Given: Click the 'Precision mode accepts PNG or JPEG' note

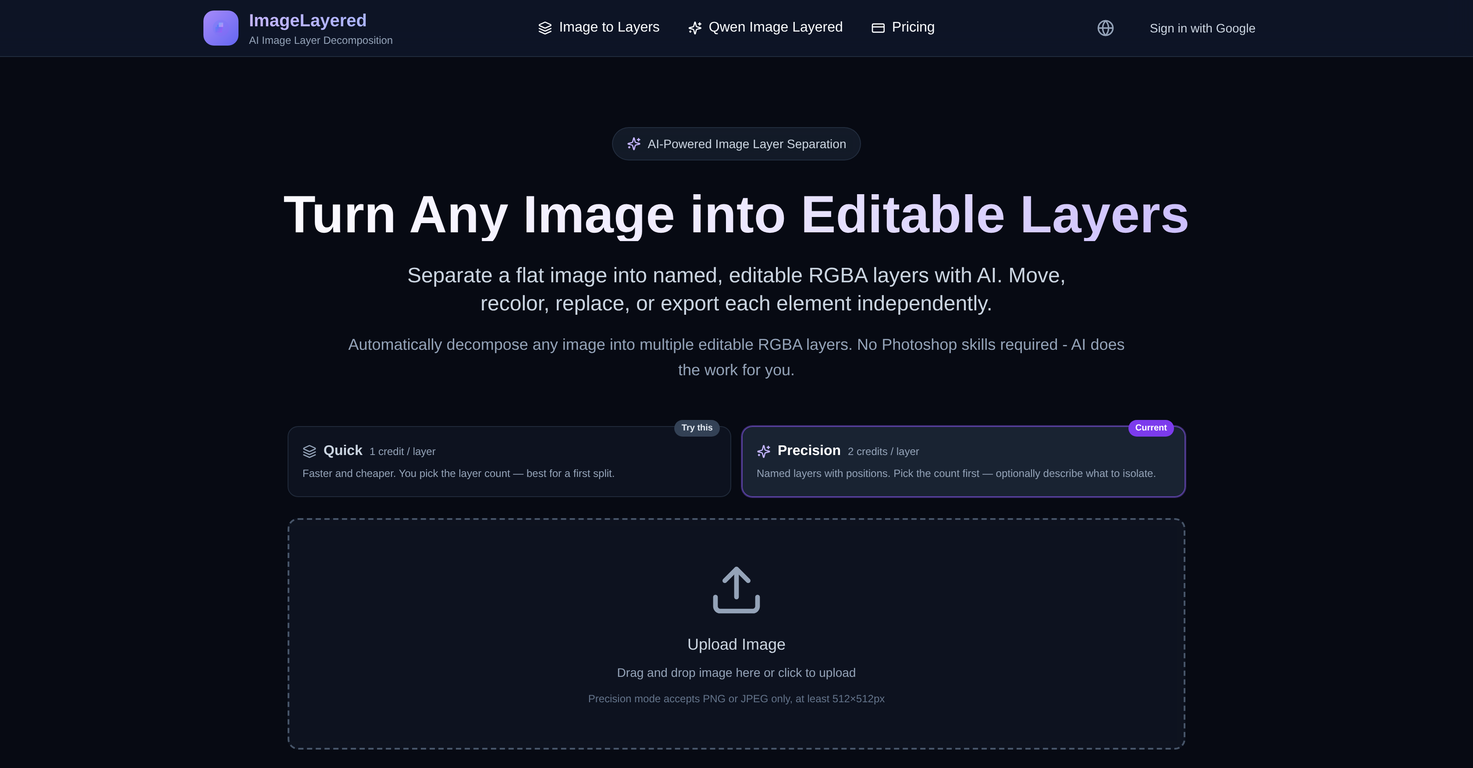Looking at the screenshot, I should point(736,699).
